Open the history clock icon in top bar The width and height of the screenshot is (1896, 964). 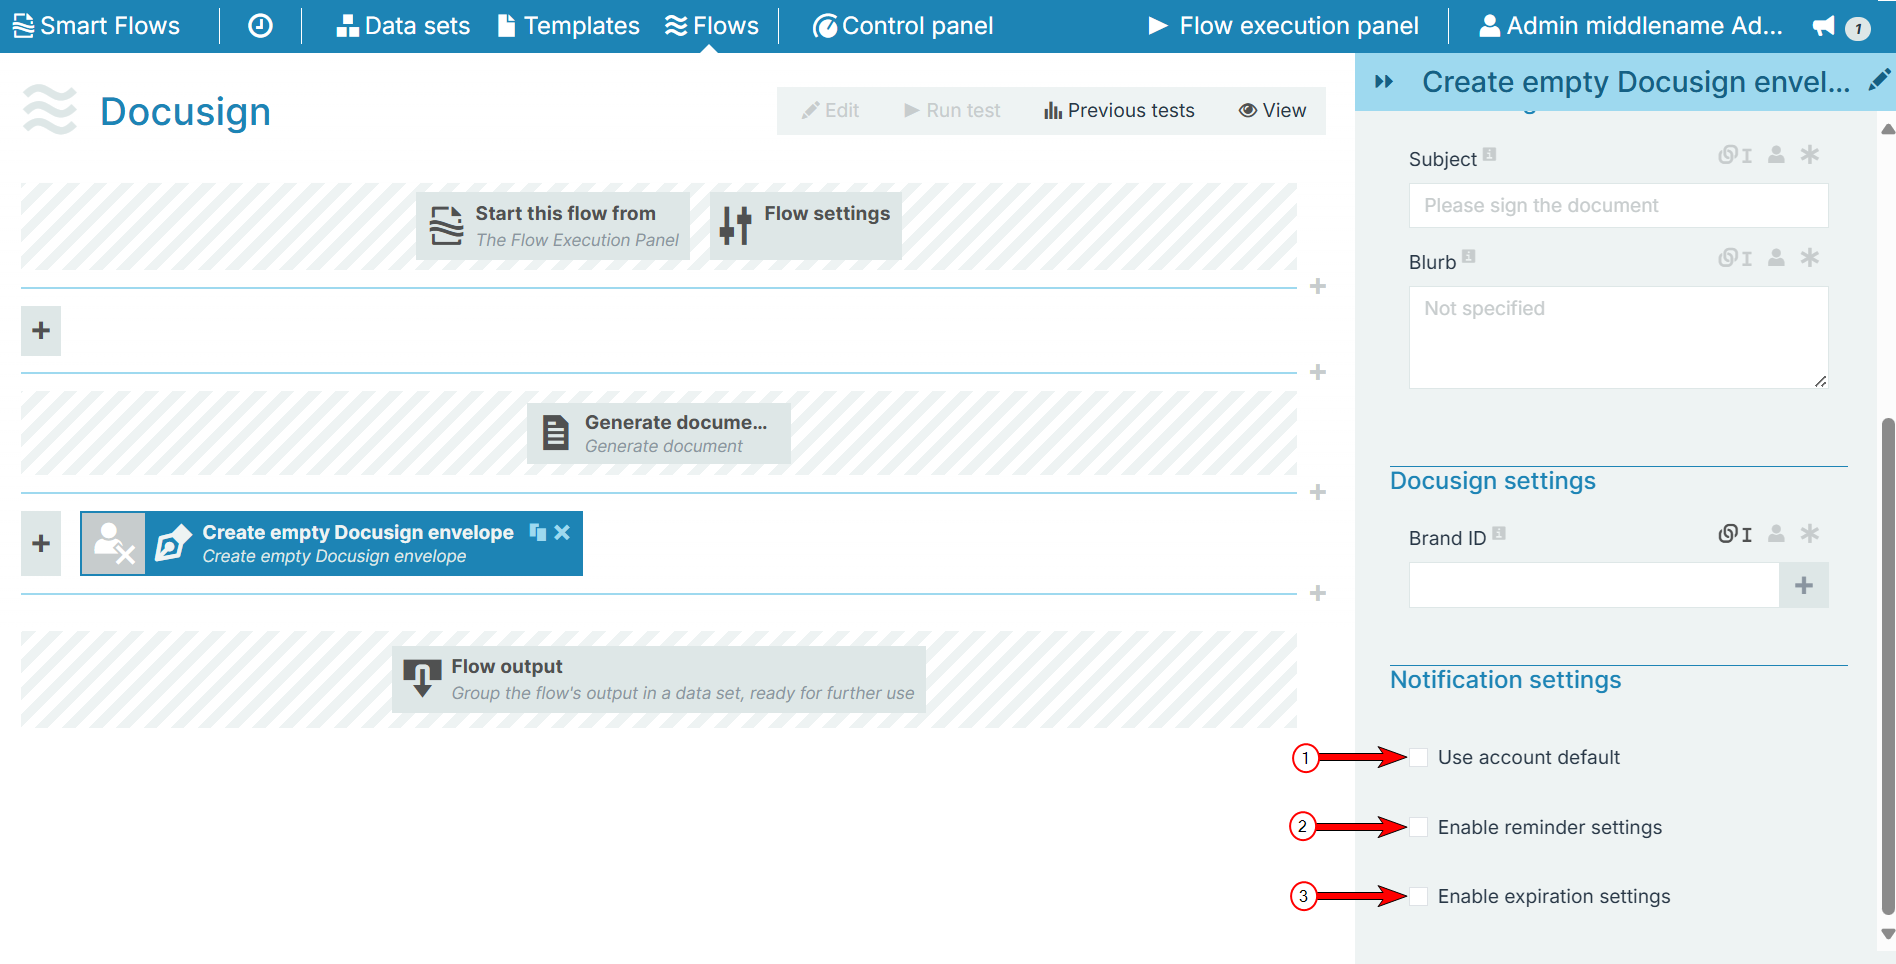pos(259,25)
